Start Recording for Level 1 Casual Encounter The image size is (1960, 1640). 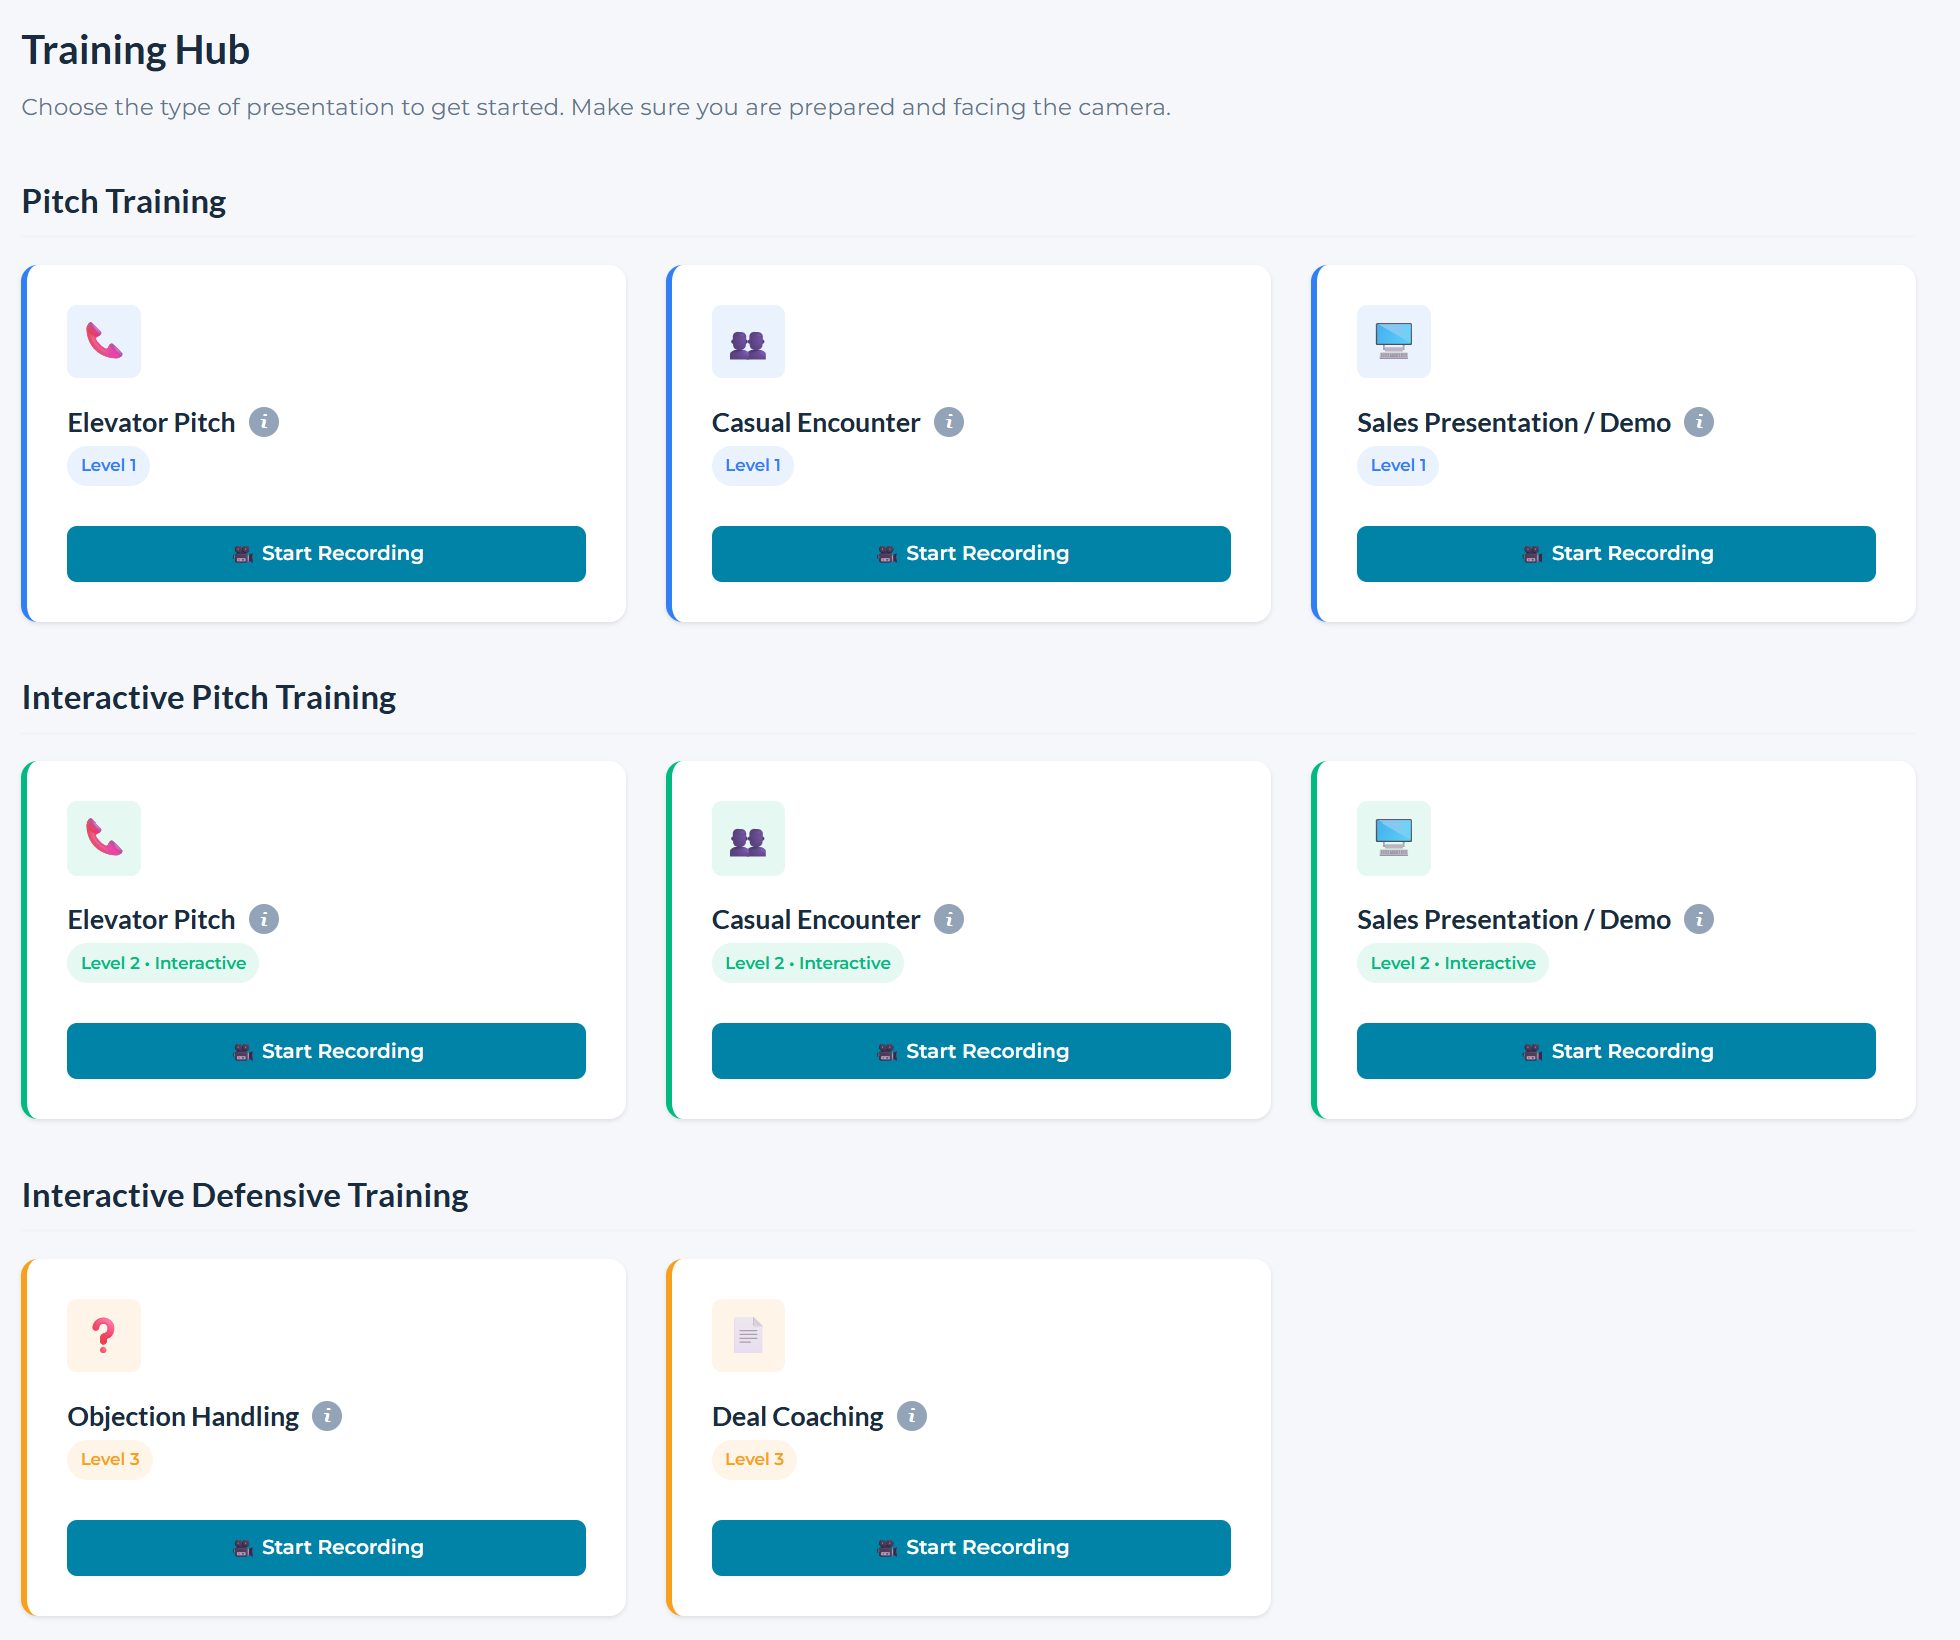coord(971,554)
